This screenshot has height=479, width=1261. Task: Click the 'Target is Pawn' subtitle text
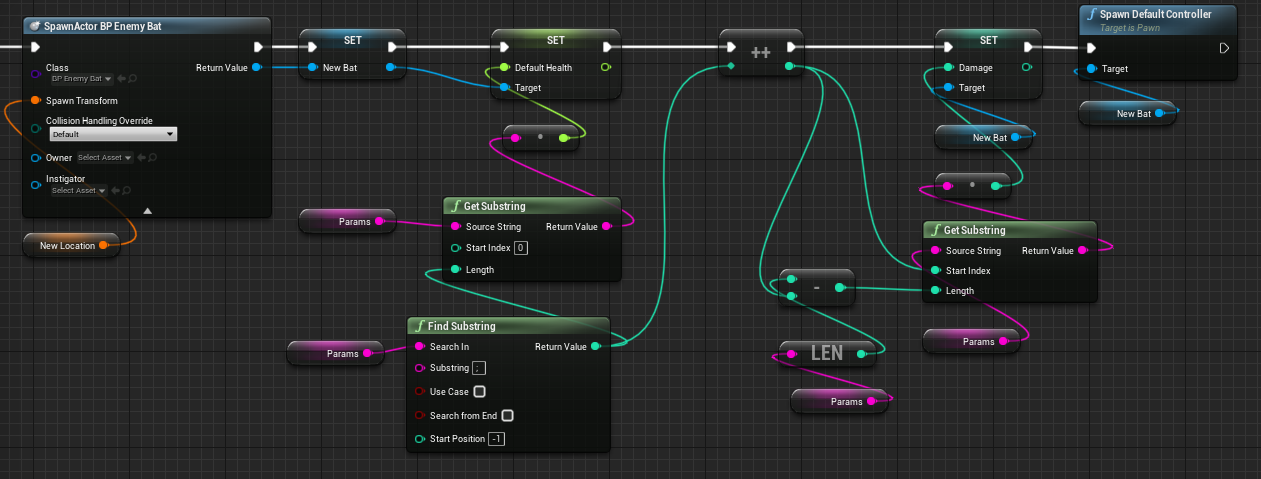1130,28
